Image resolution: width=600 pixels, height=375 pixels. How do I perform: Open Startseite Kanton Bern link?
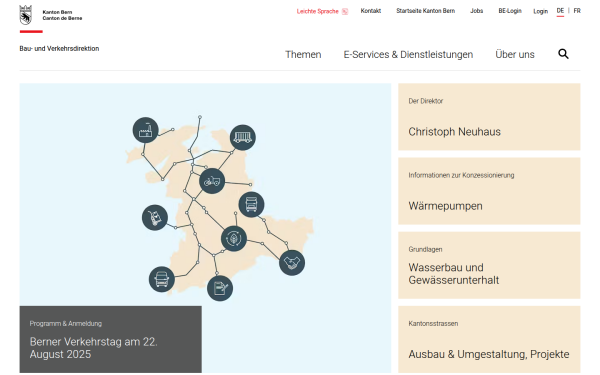426,11
